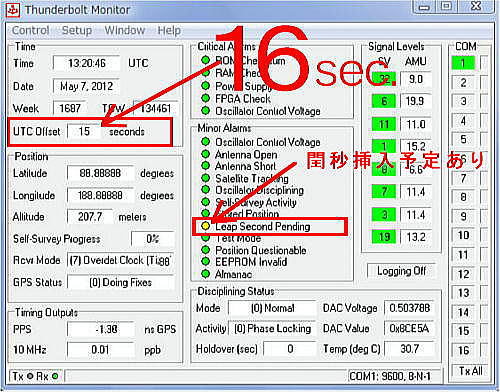500x392 pixels.
Task: Click the PPS value field -1.38
Action: [x=101, y=329]
